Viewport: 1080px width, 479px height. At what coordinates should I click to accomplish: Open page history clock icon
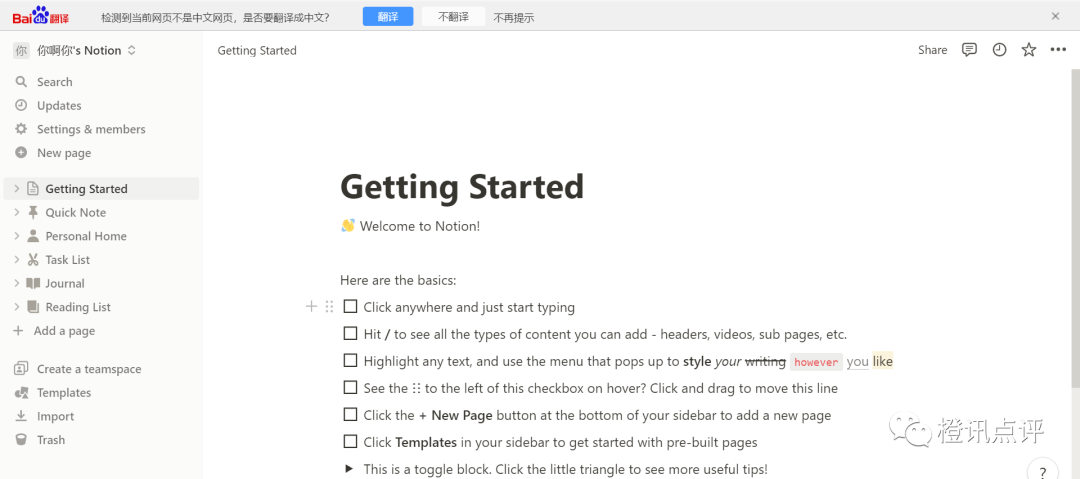(x=999, y=50)
